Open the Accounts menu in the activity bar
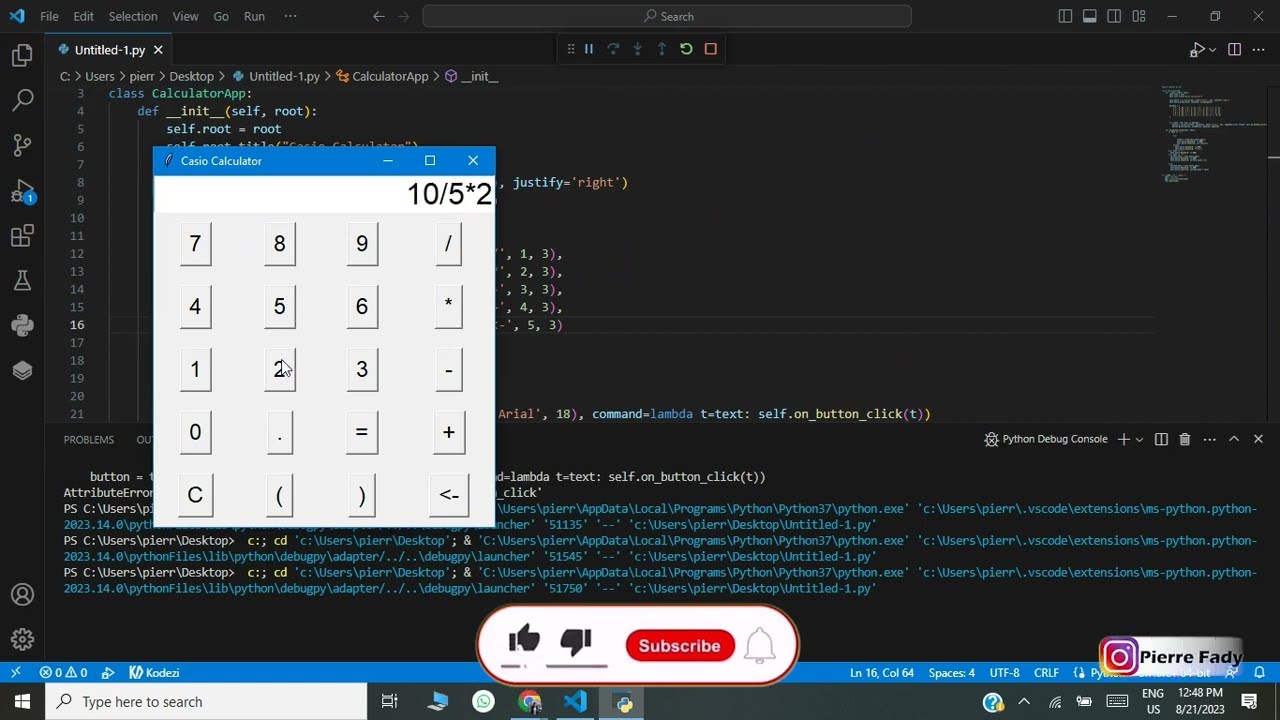The width and height of the screenshot is (1280, 720). pyautogui.click(x=22, y=595)
